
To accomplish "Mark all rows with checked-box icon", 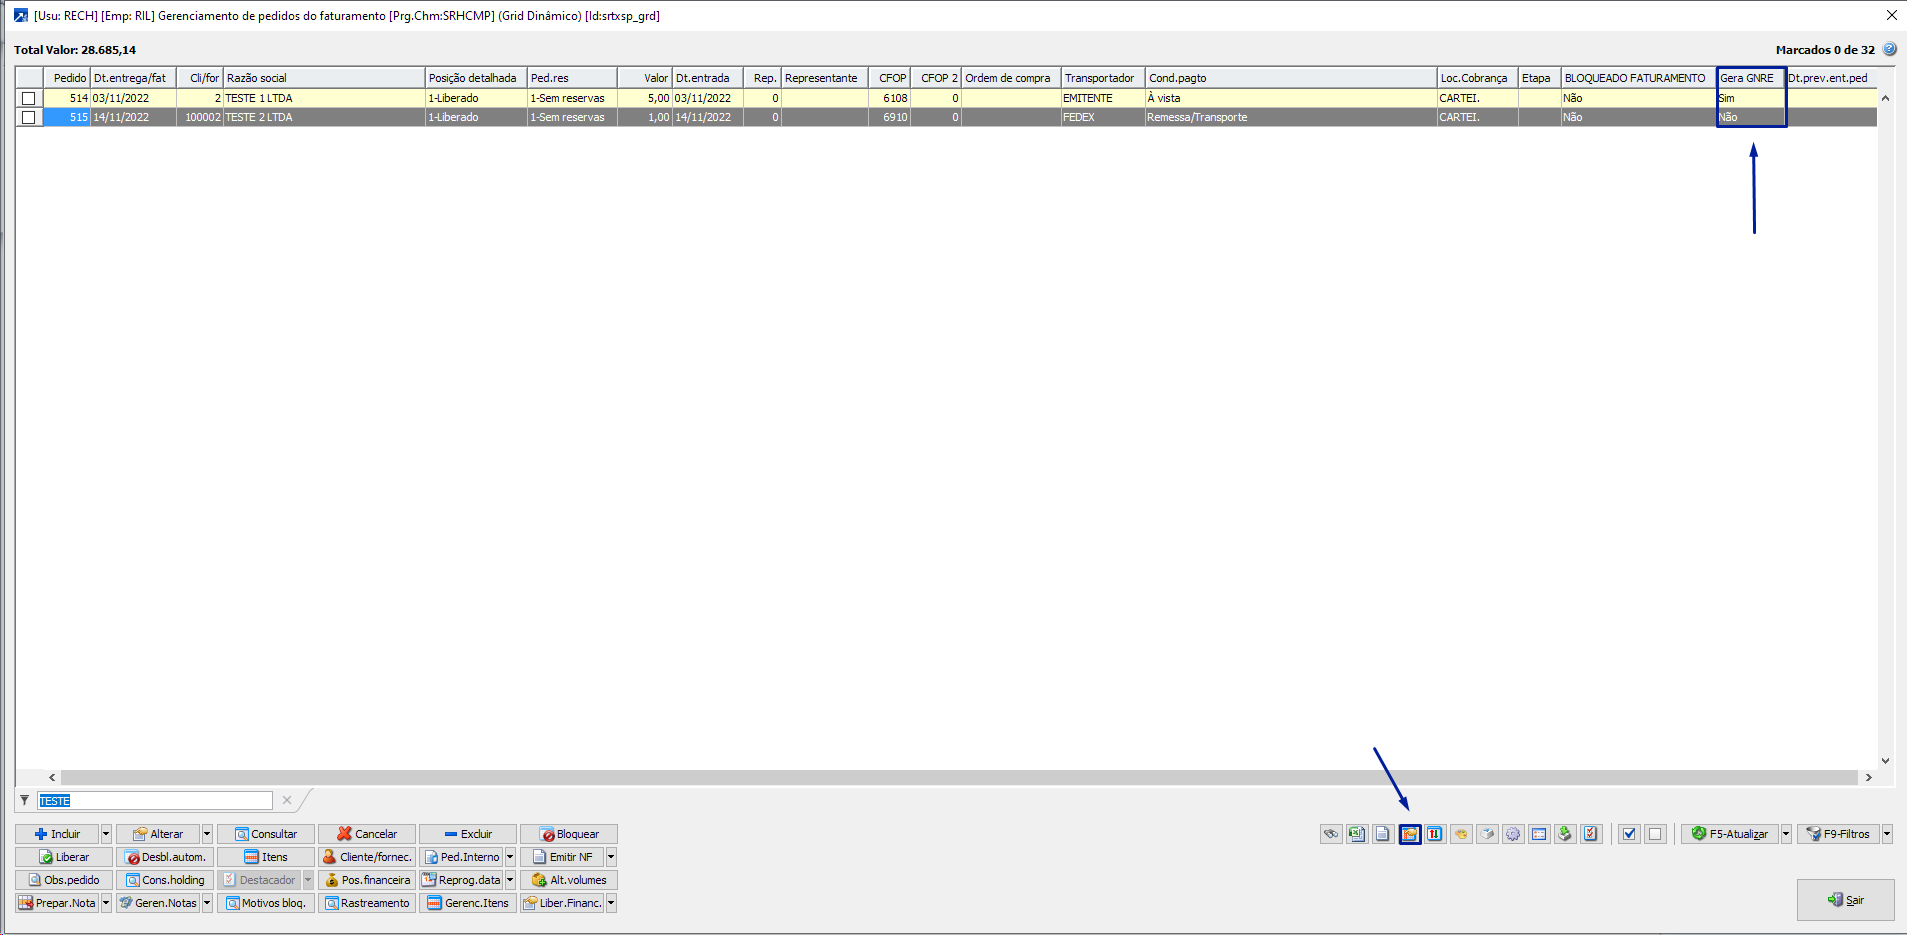I will 1630,834.
